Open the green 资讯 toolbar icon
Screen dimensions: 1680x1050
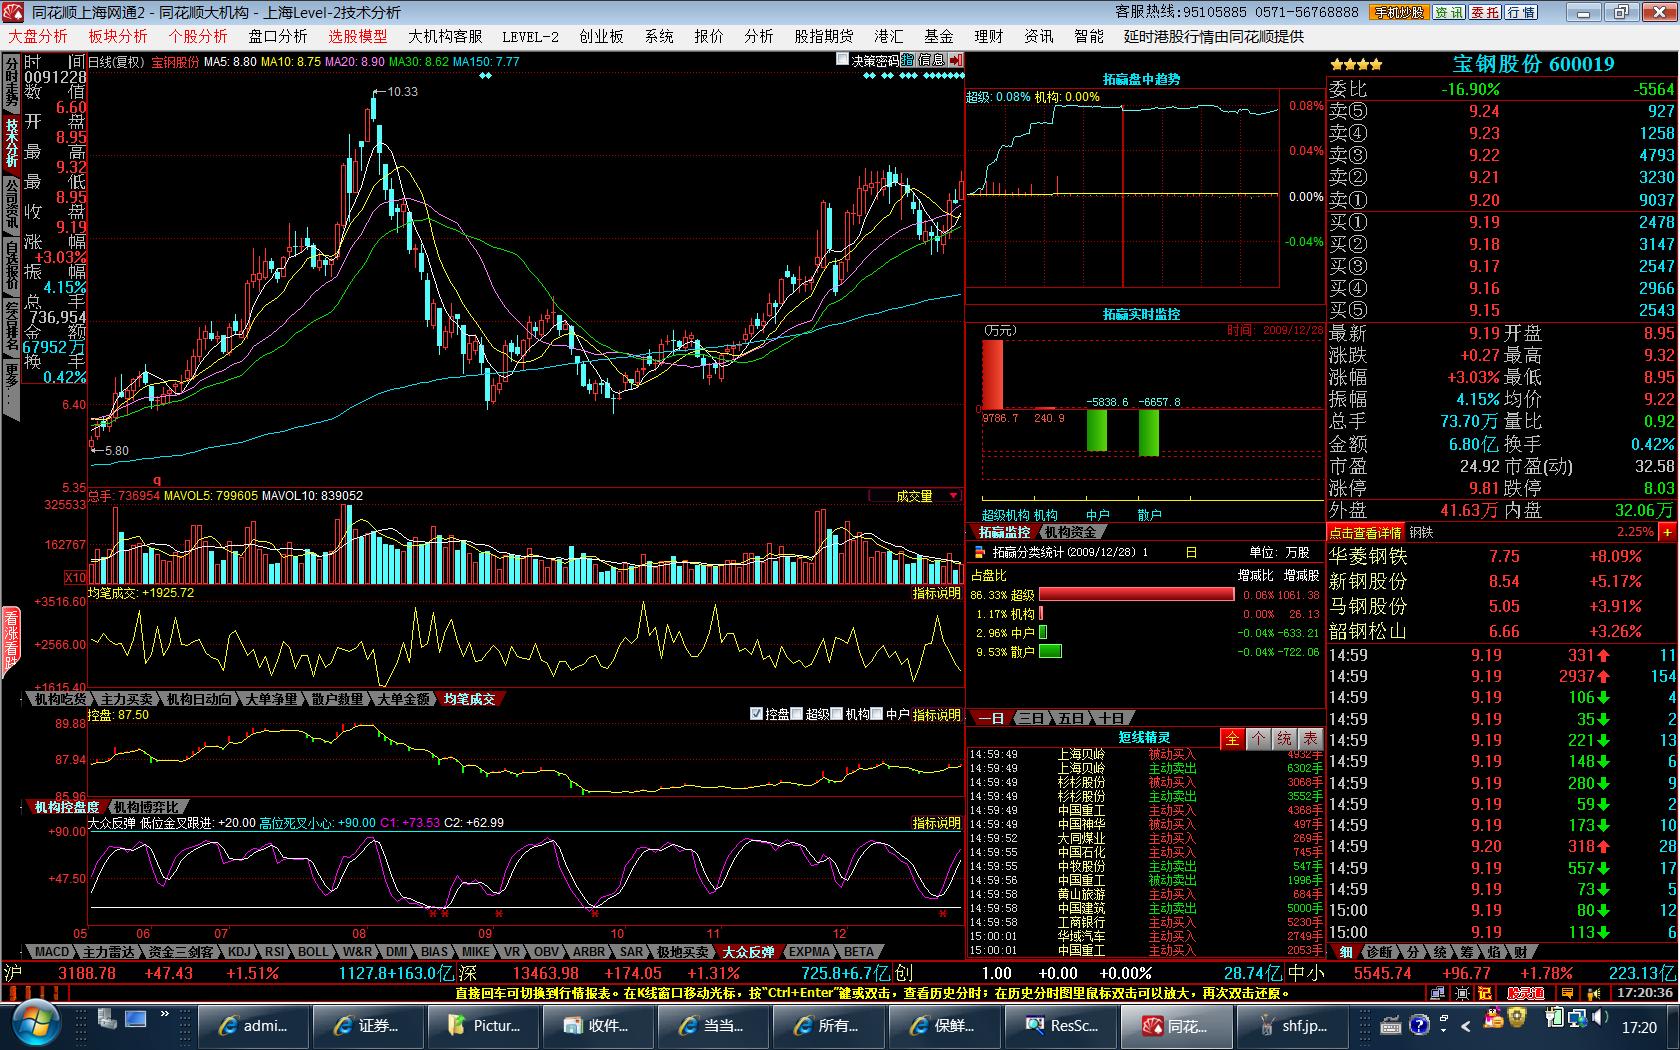[1449, 12]
